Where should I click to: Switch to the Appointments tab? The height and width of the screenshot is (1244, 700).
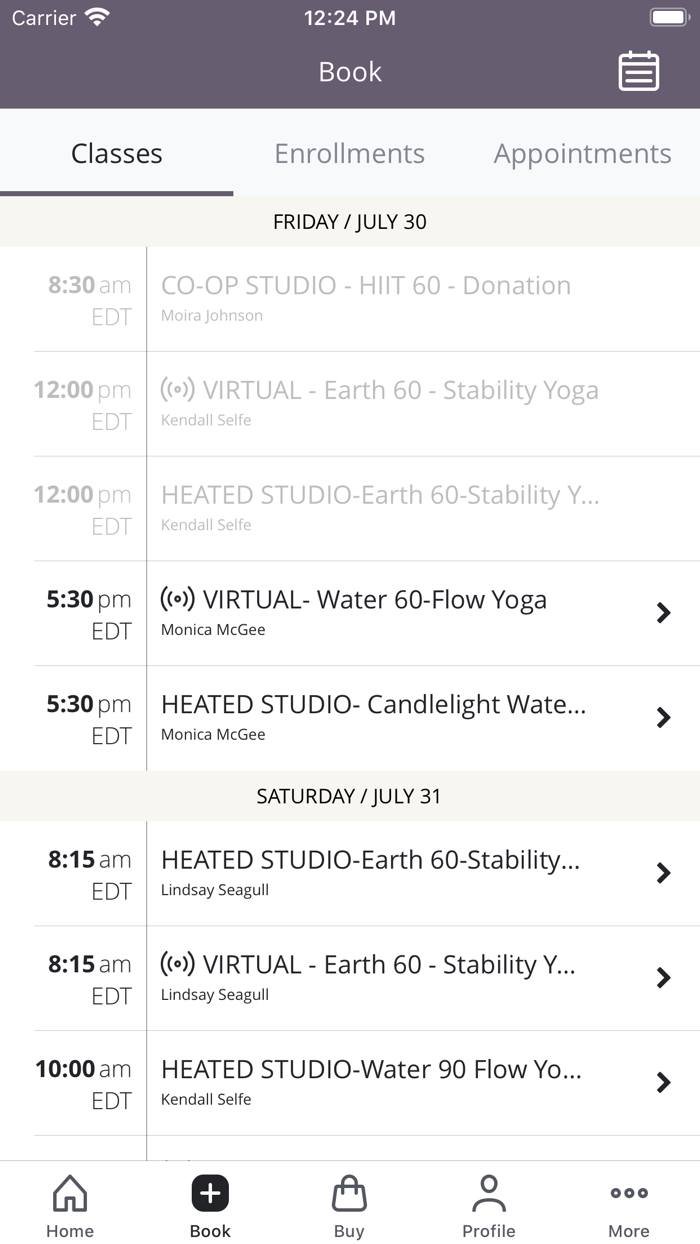[581, 153]
